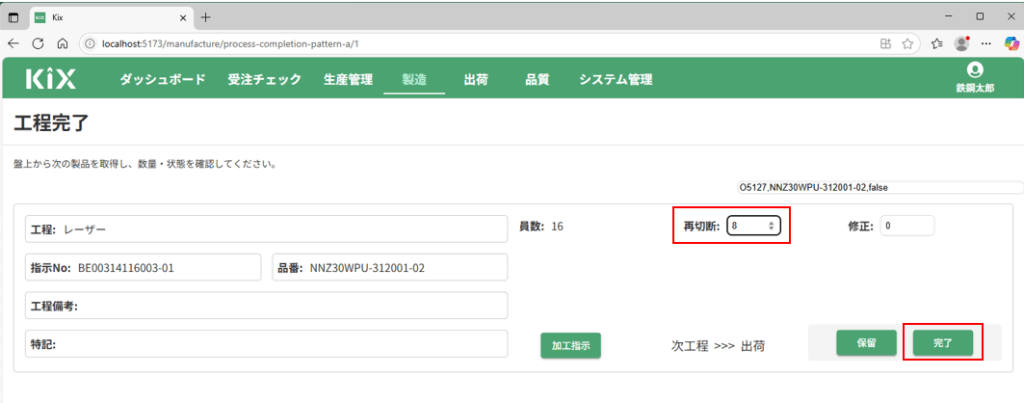Click 加工指示 button
Viewport: 1024px width, 403px height.
click(x=571, y=346)
